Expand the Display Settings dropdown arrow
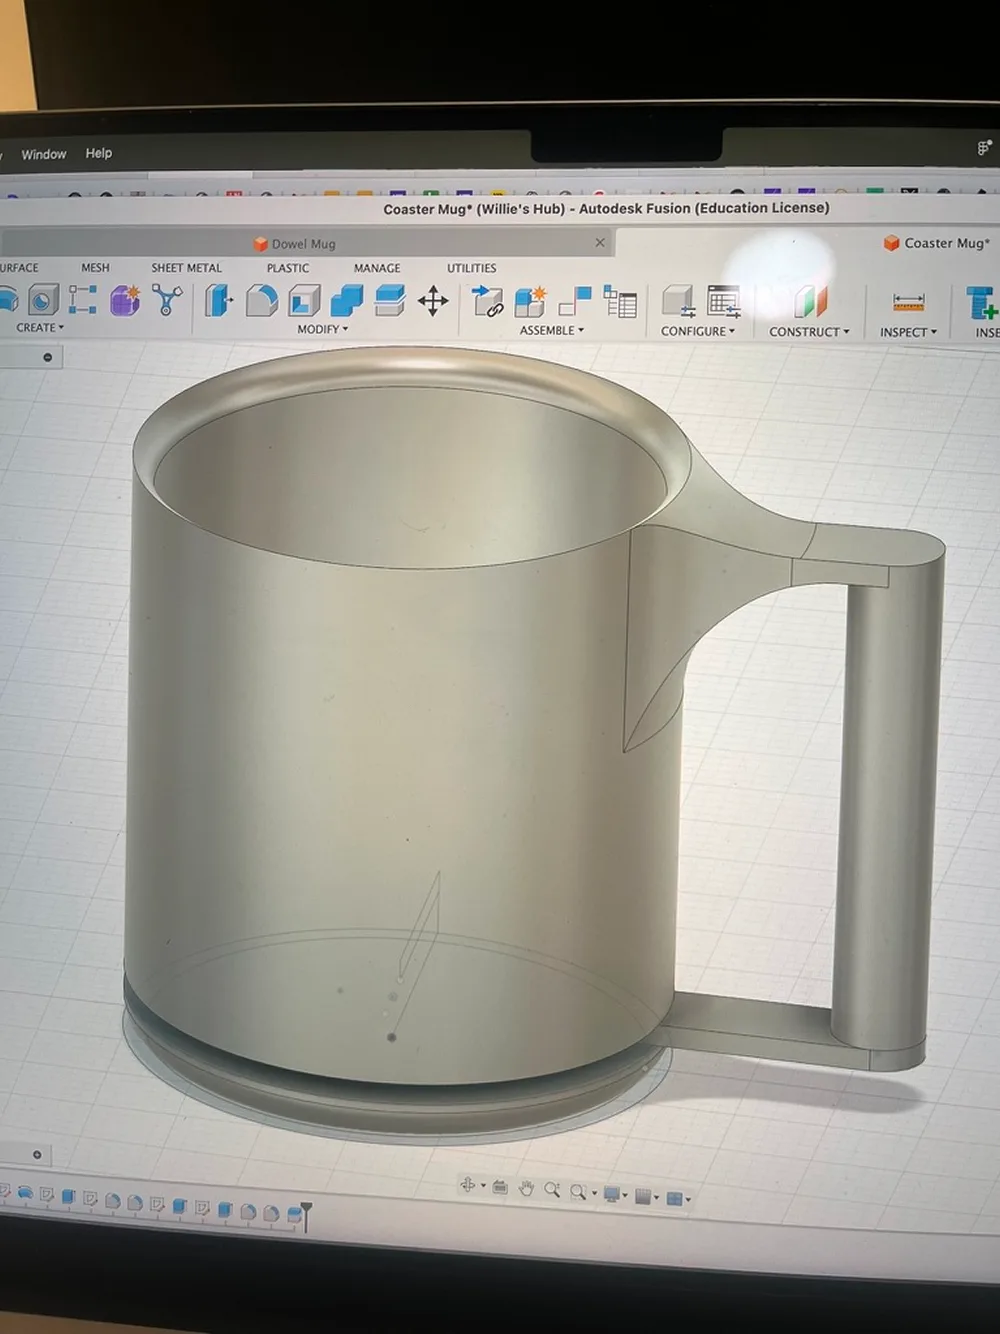1000x1334 pixels. pos(626,1196)
